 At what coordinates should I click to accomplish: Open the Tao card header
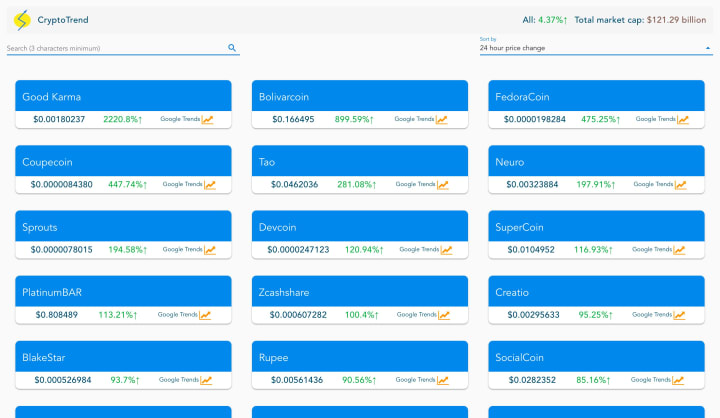pyautogui.click(x=360, y=161)
